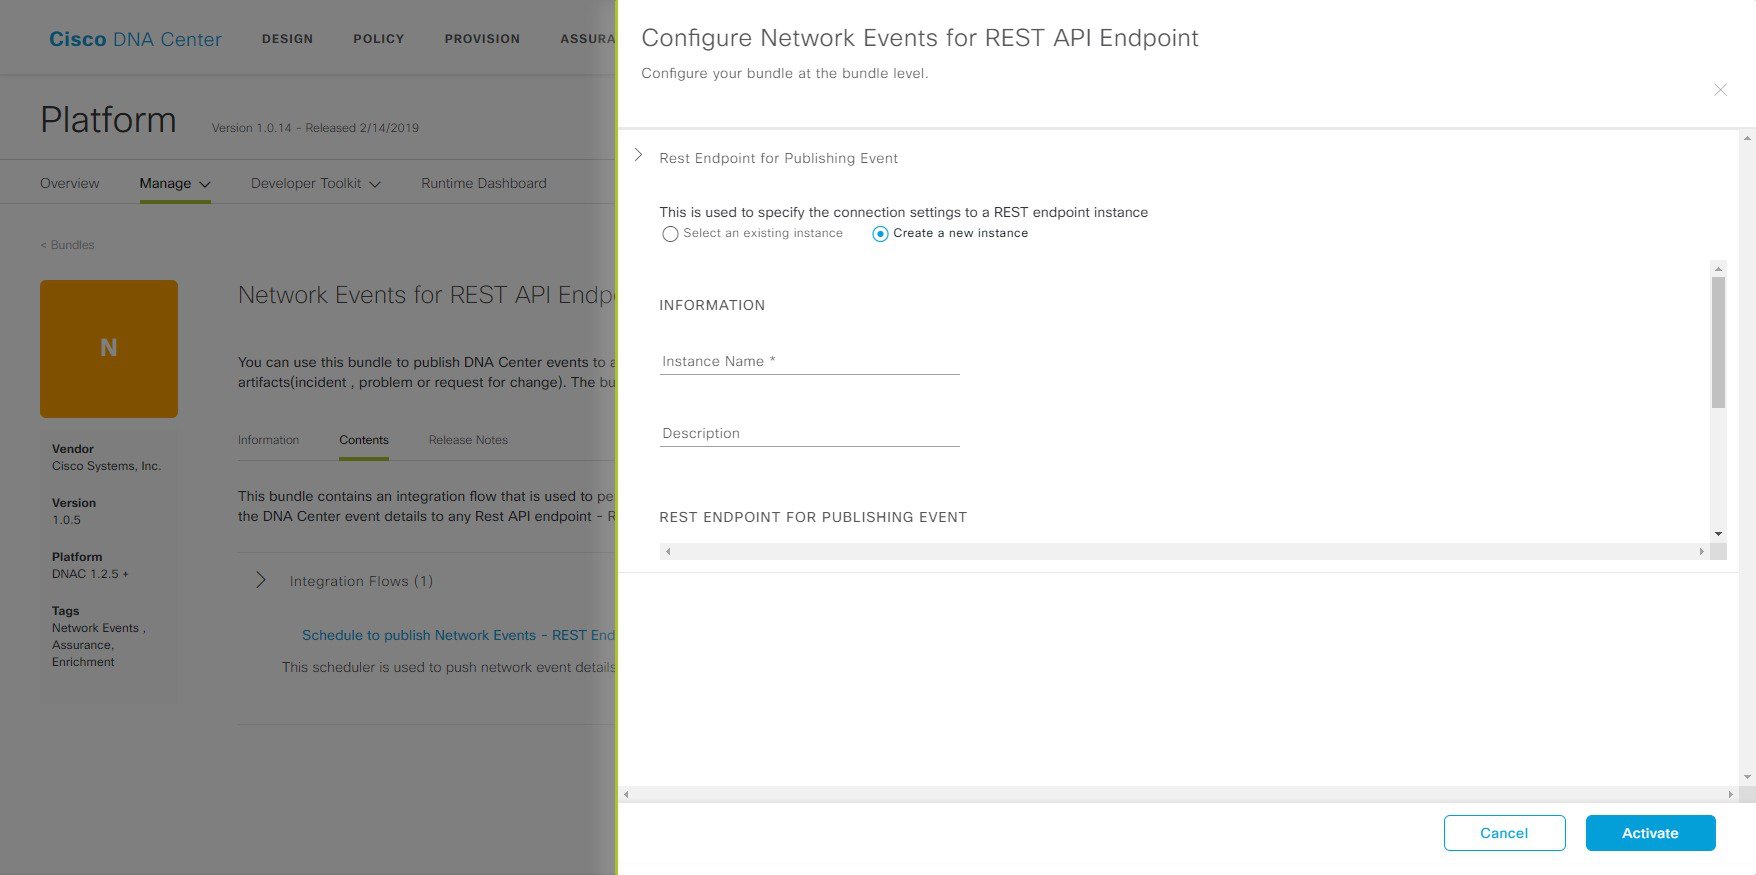This screenshot has height=875, width=1756.
Task: Click the Description input field
Action: point(809,433)
